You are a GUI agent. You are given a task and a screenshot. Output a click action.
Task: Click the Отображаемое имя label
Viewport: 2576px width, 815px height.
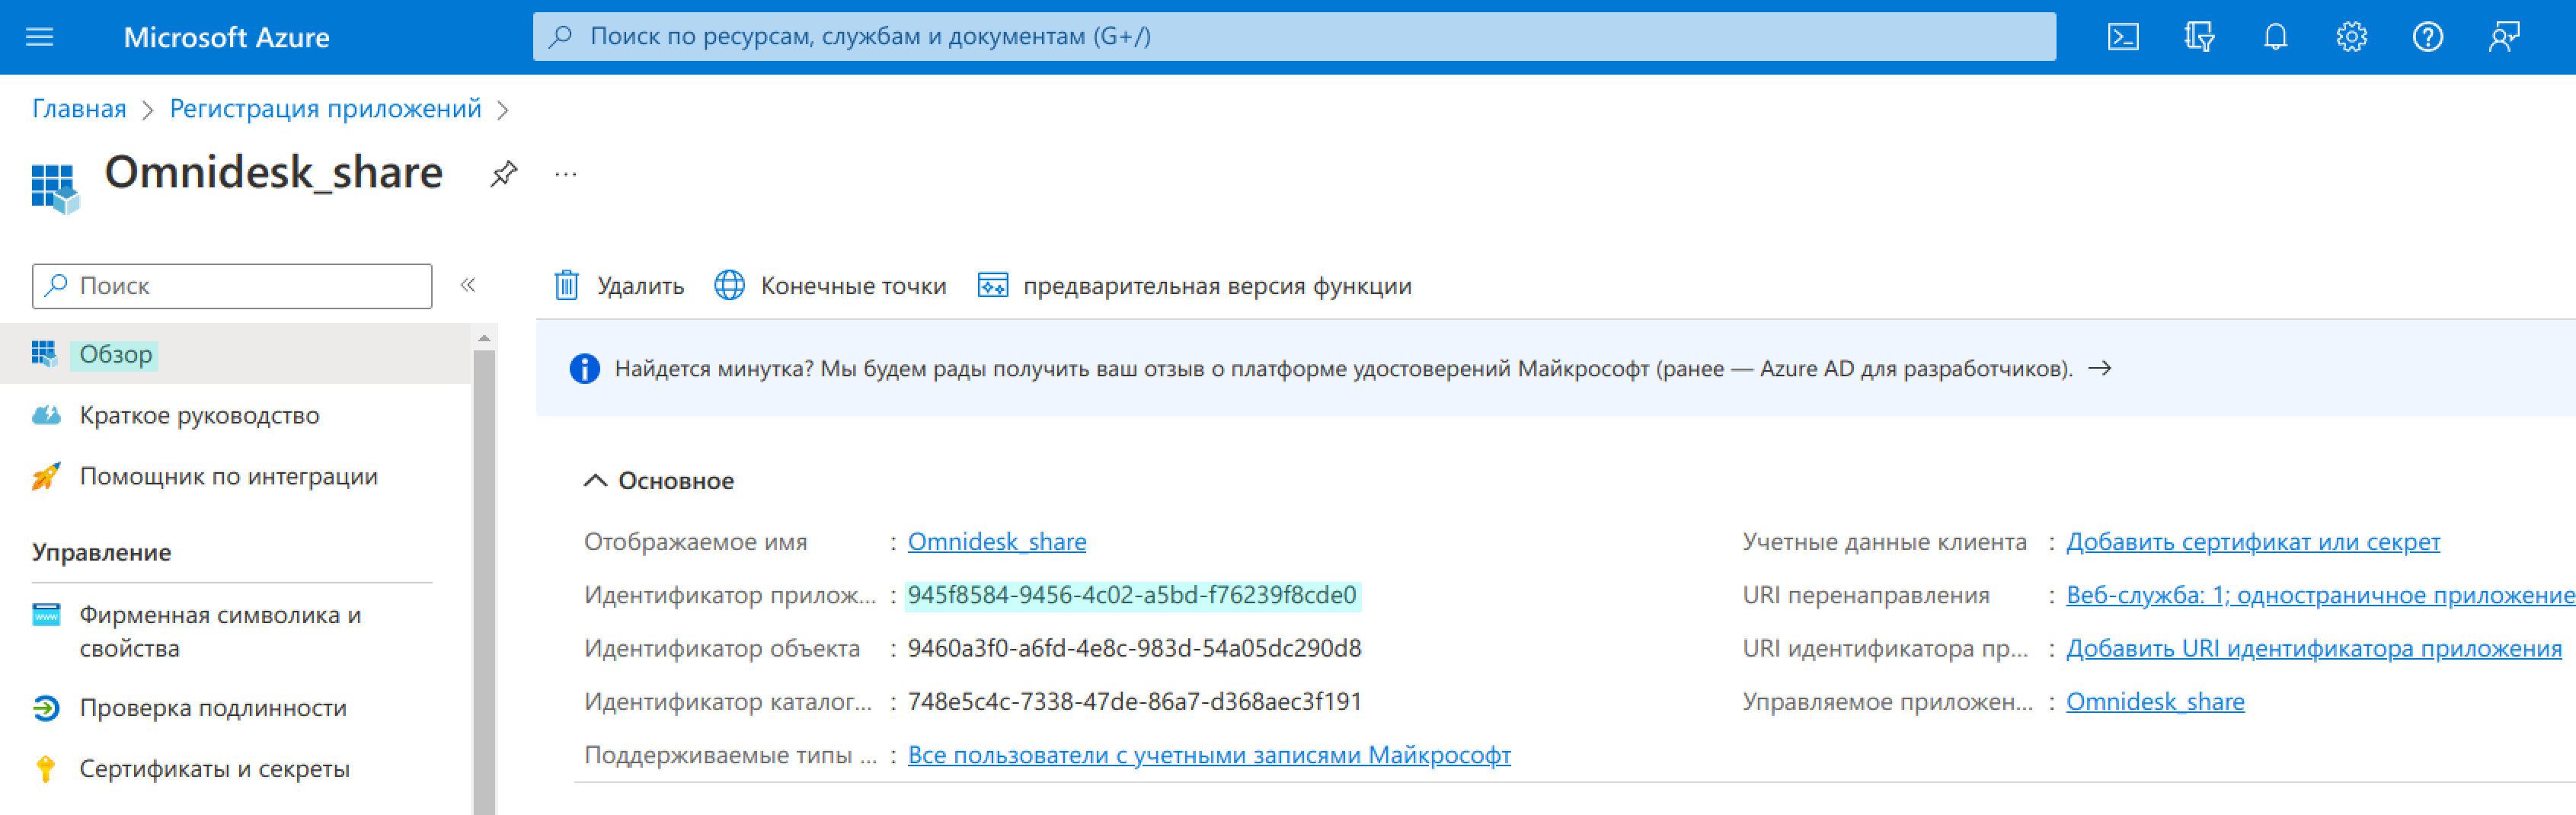(x=695, y=541)
